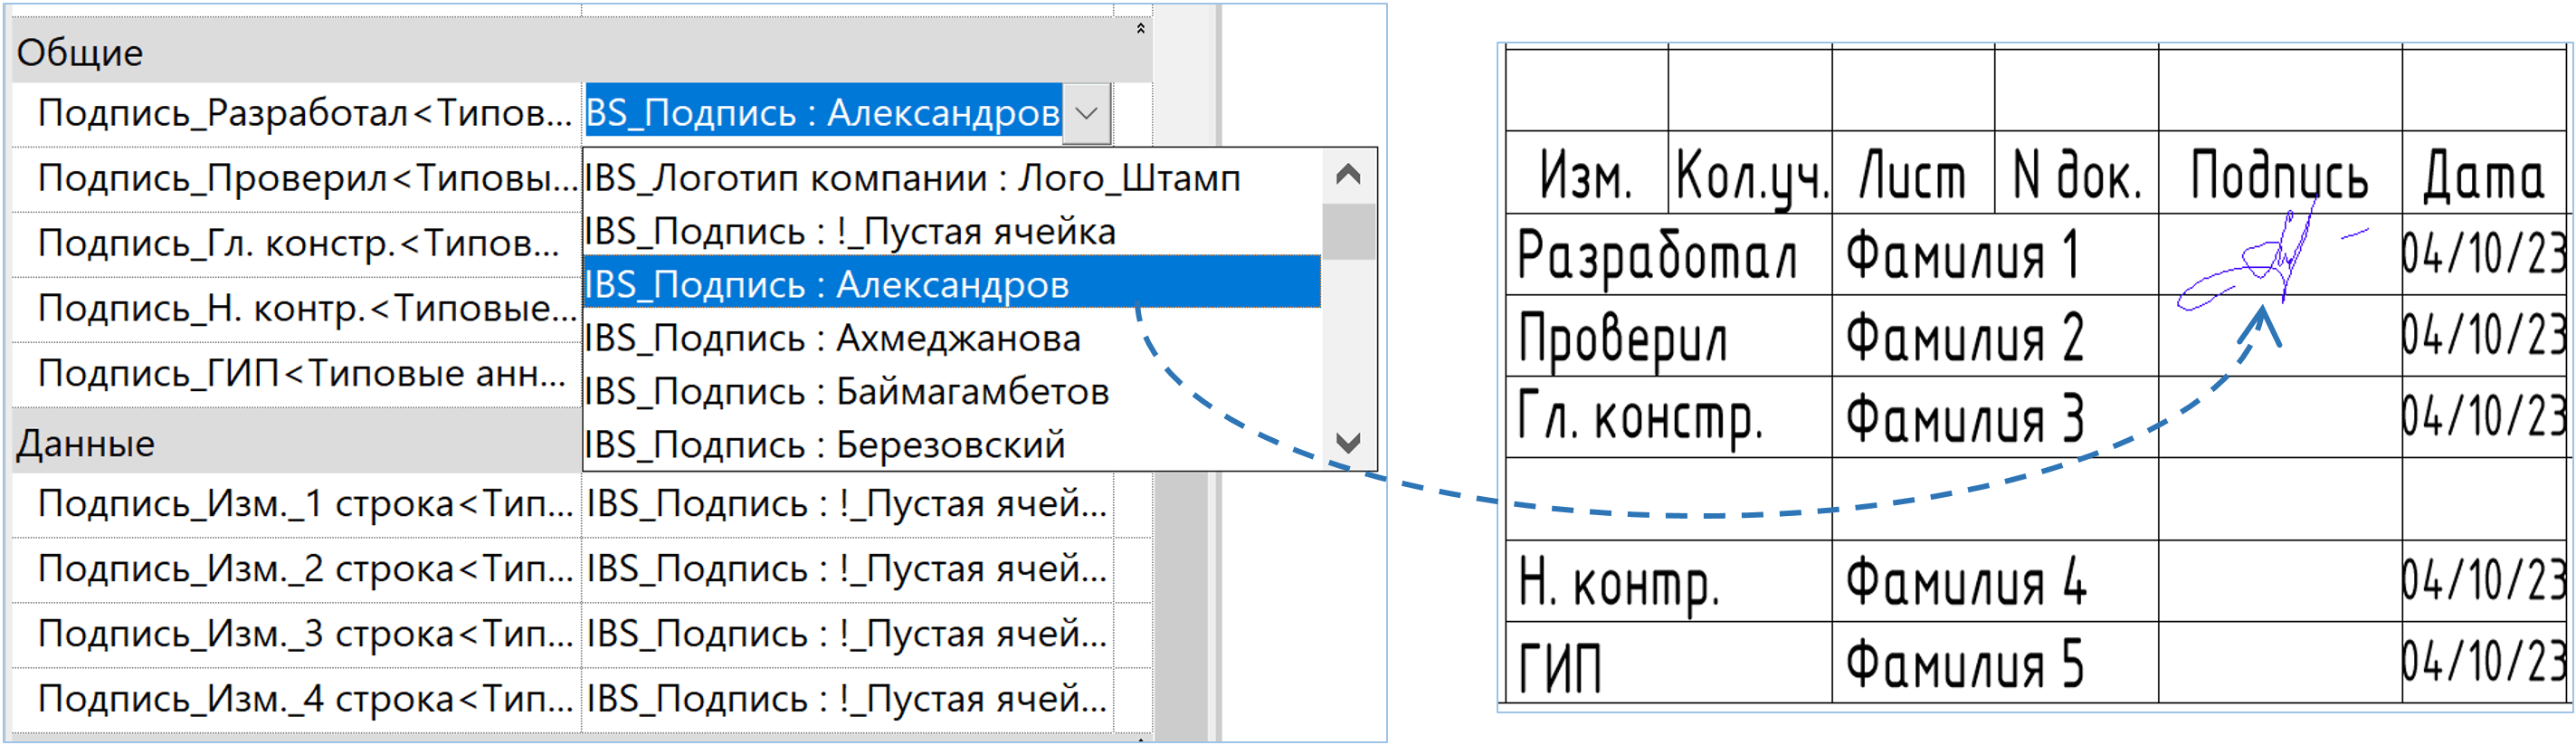
Task: Choose IBS_Подпись : Березовский in the list
Action: [952, 444]
